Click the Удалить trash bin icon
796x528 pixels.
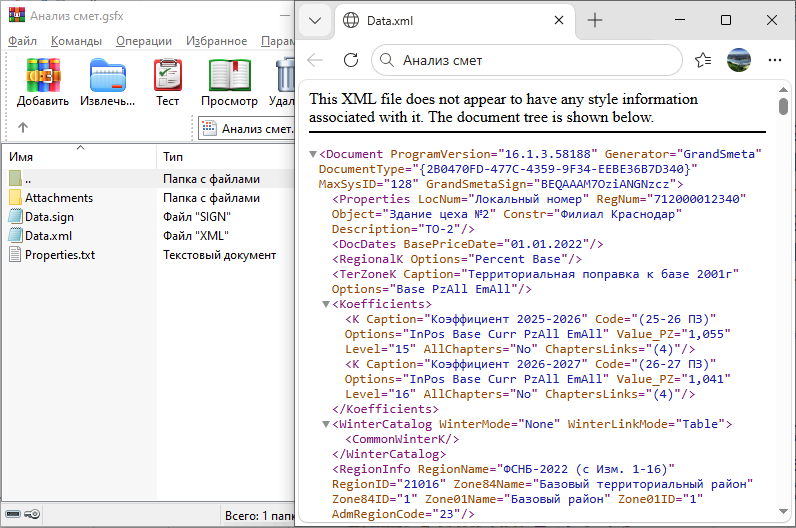pos(285,75)
